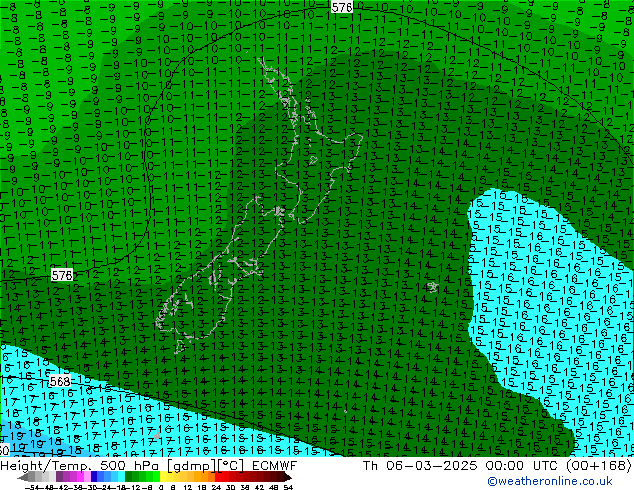This screenshot has width=634, height=490.
Task: Click the Chatham Islands outline east of New Zealand
Action: tap(433, 287)
